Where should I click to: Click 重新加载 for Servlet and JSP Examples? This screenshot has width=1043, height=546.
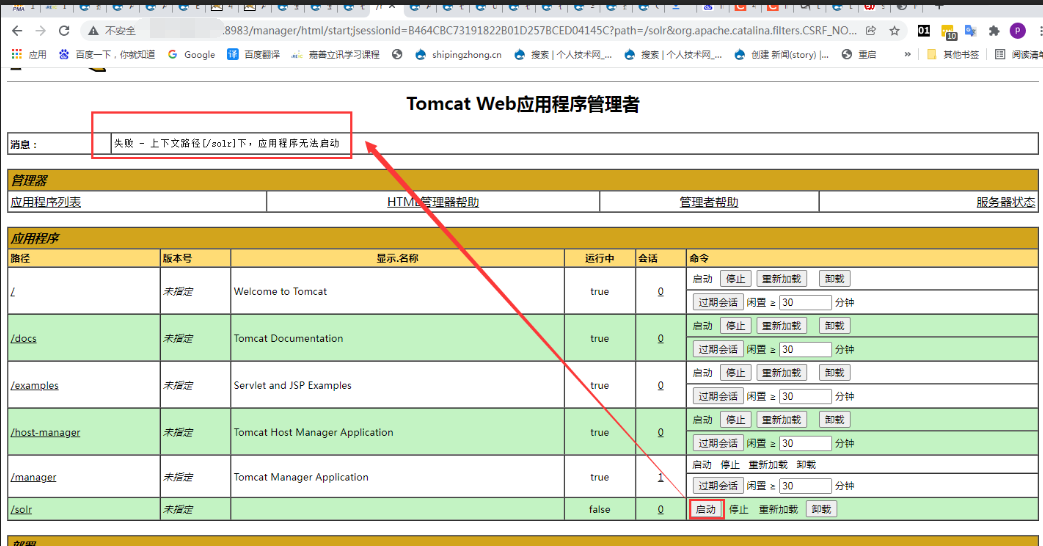[x=782, y=373]
